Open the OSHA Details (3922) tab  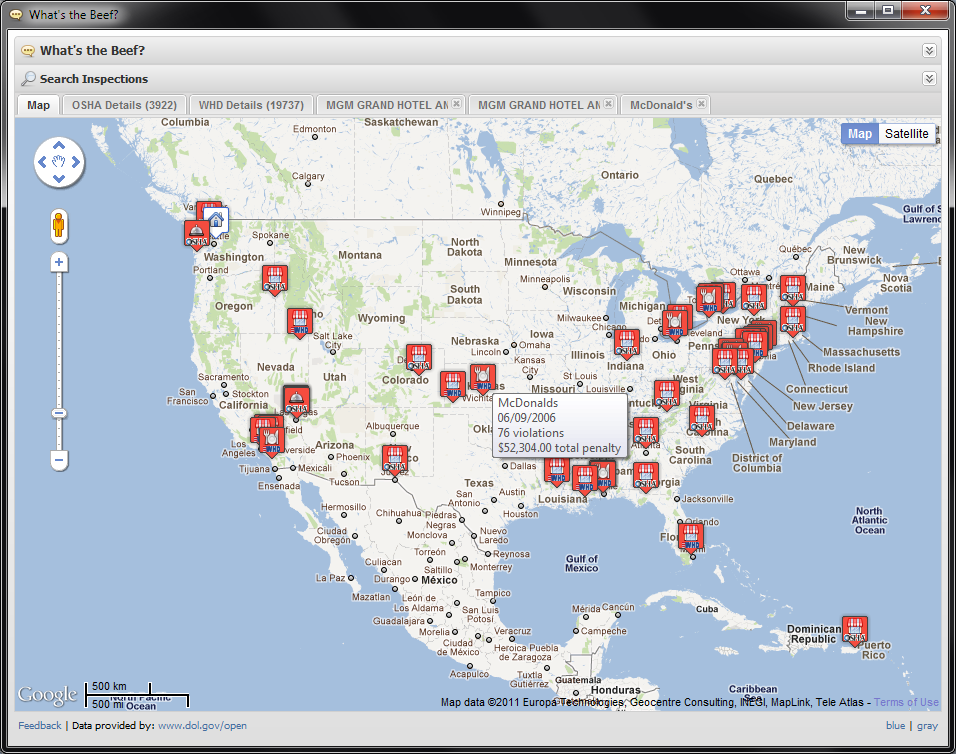tap(124, 105)
